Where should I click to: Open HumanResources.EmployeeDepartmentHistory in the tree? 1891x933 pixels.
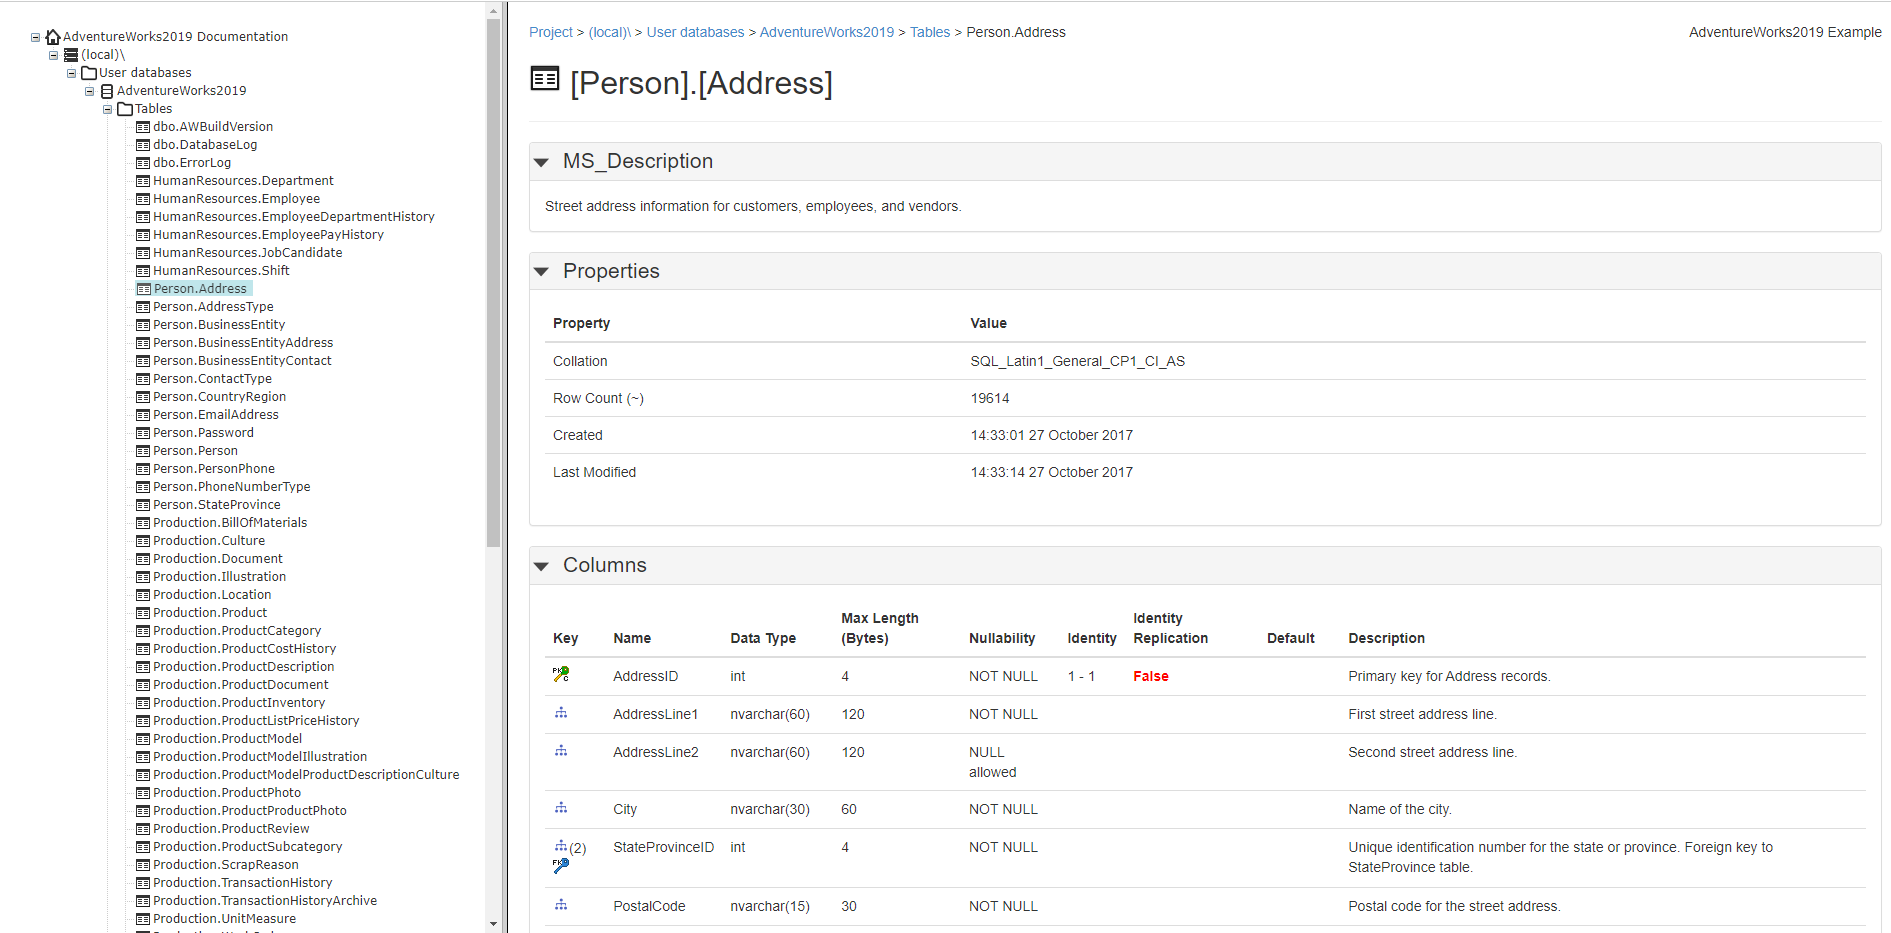(294, 217)
